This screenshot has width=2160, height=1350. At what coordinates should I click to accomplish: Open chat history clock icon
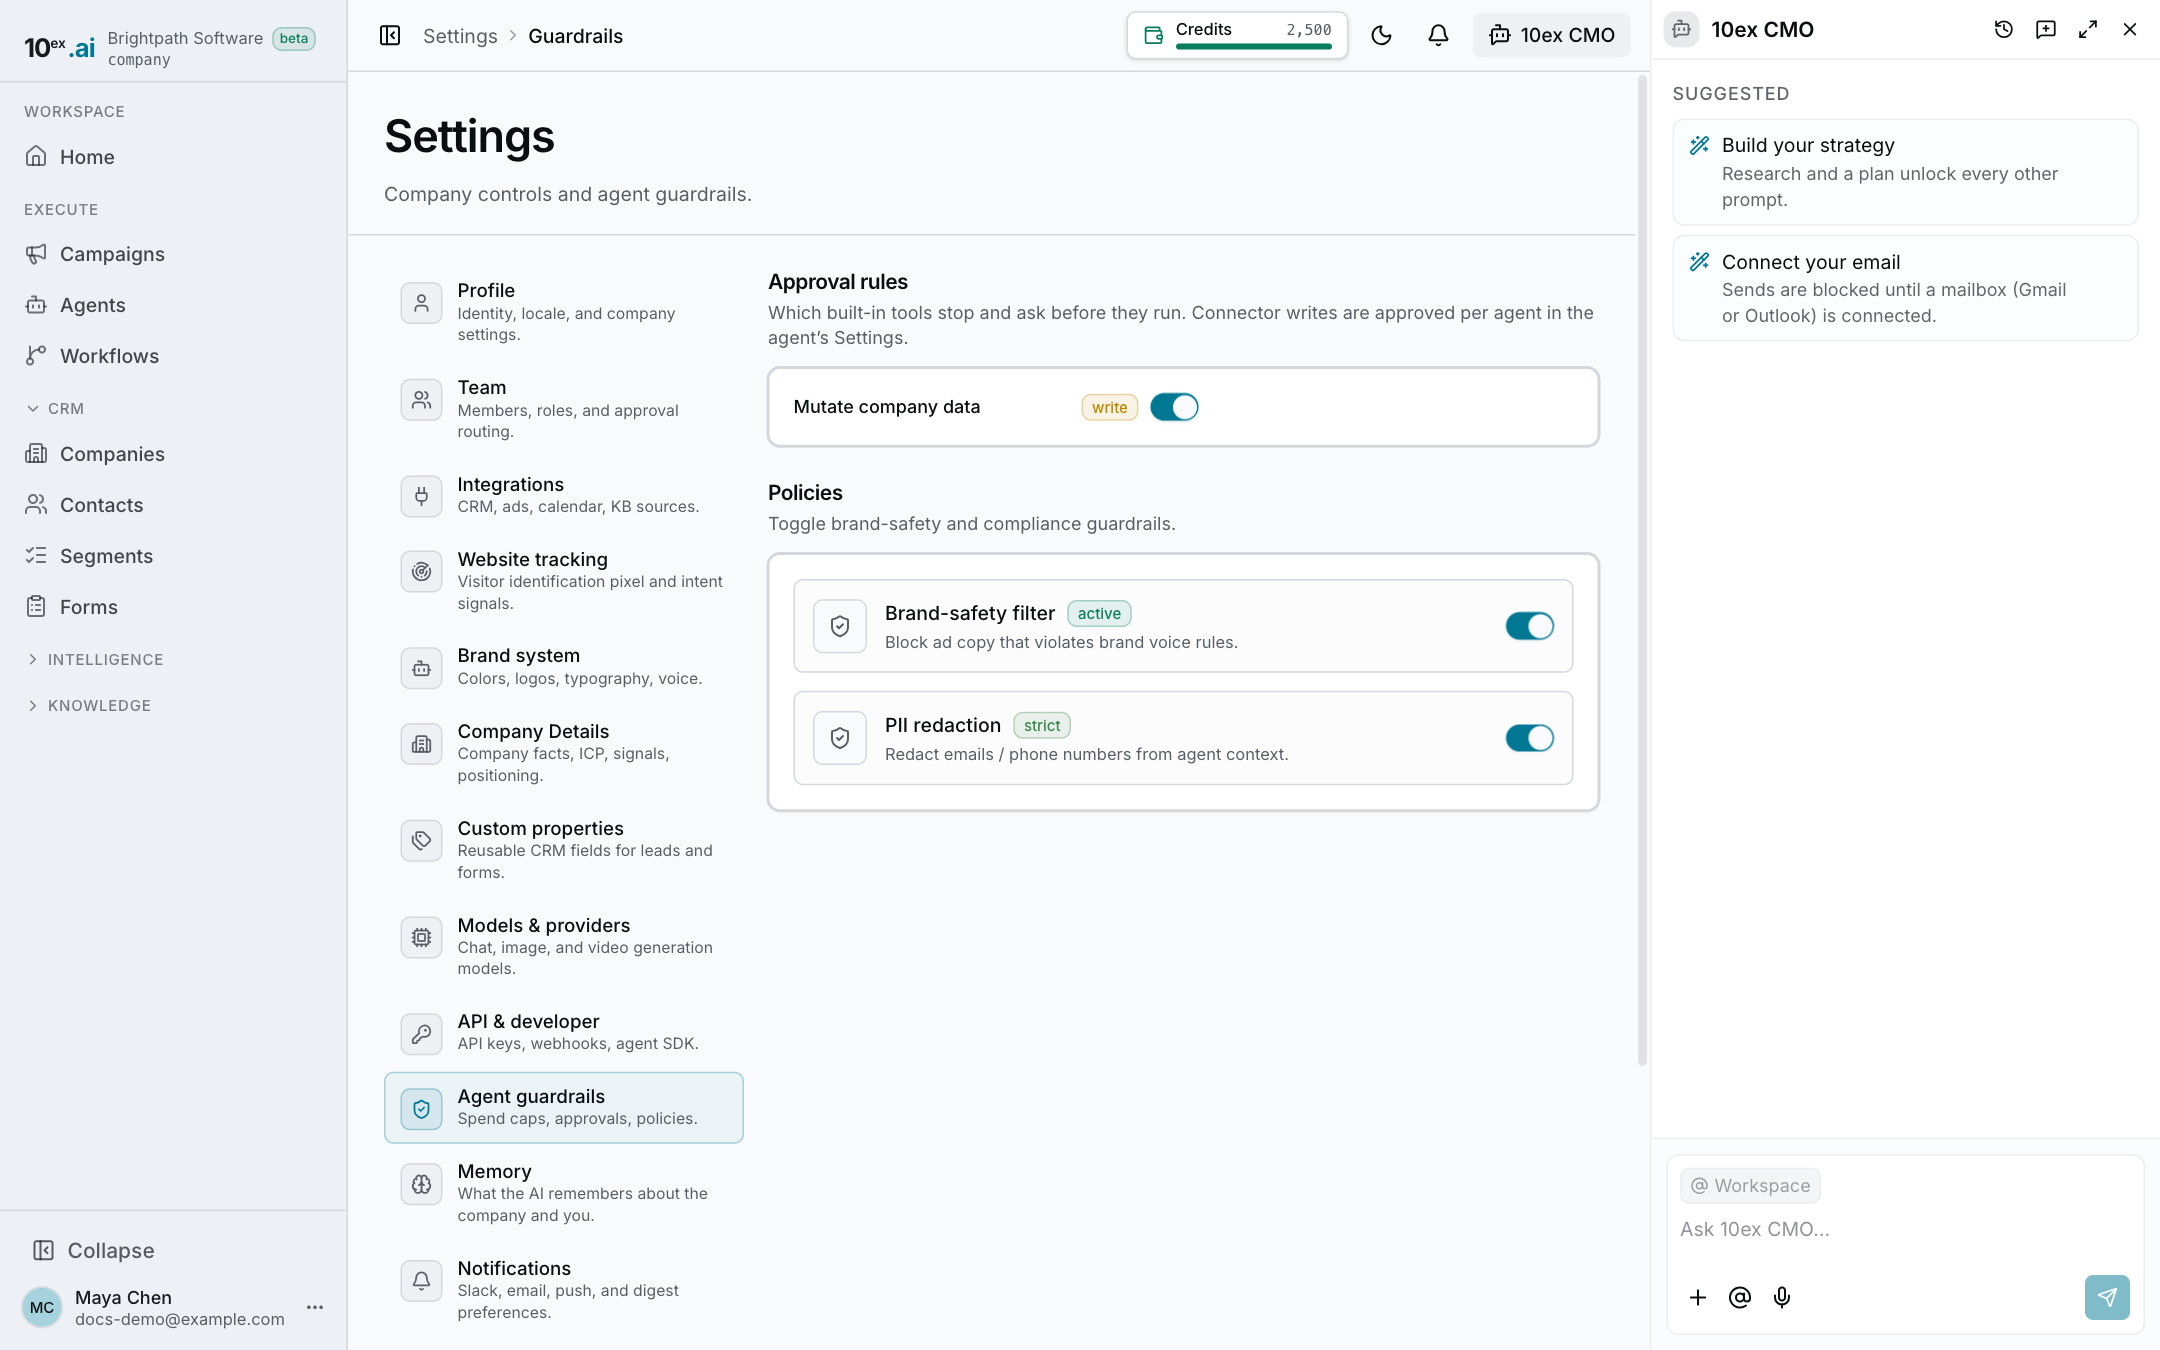point(2003,30)
